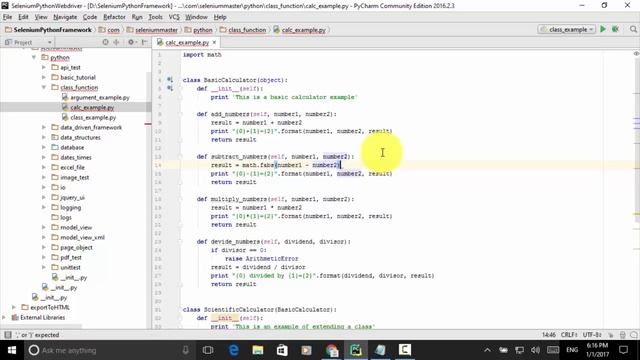
Task: Expand the database folder
Action: [x=44, y=147]
